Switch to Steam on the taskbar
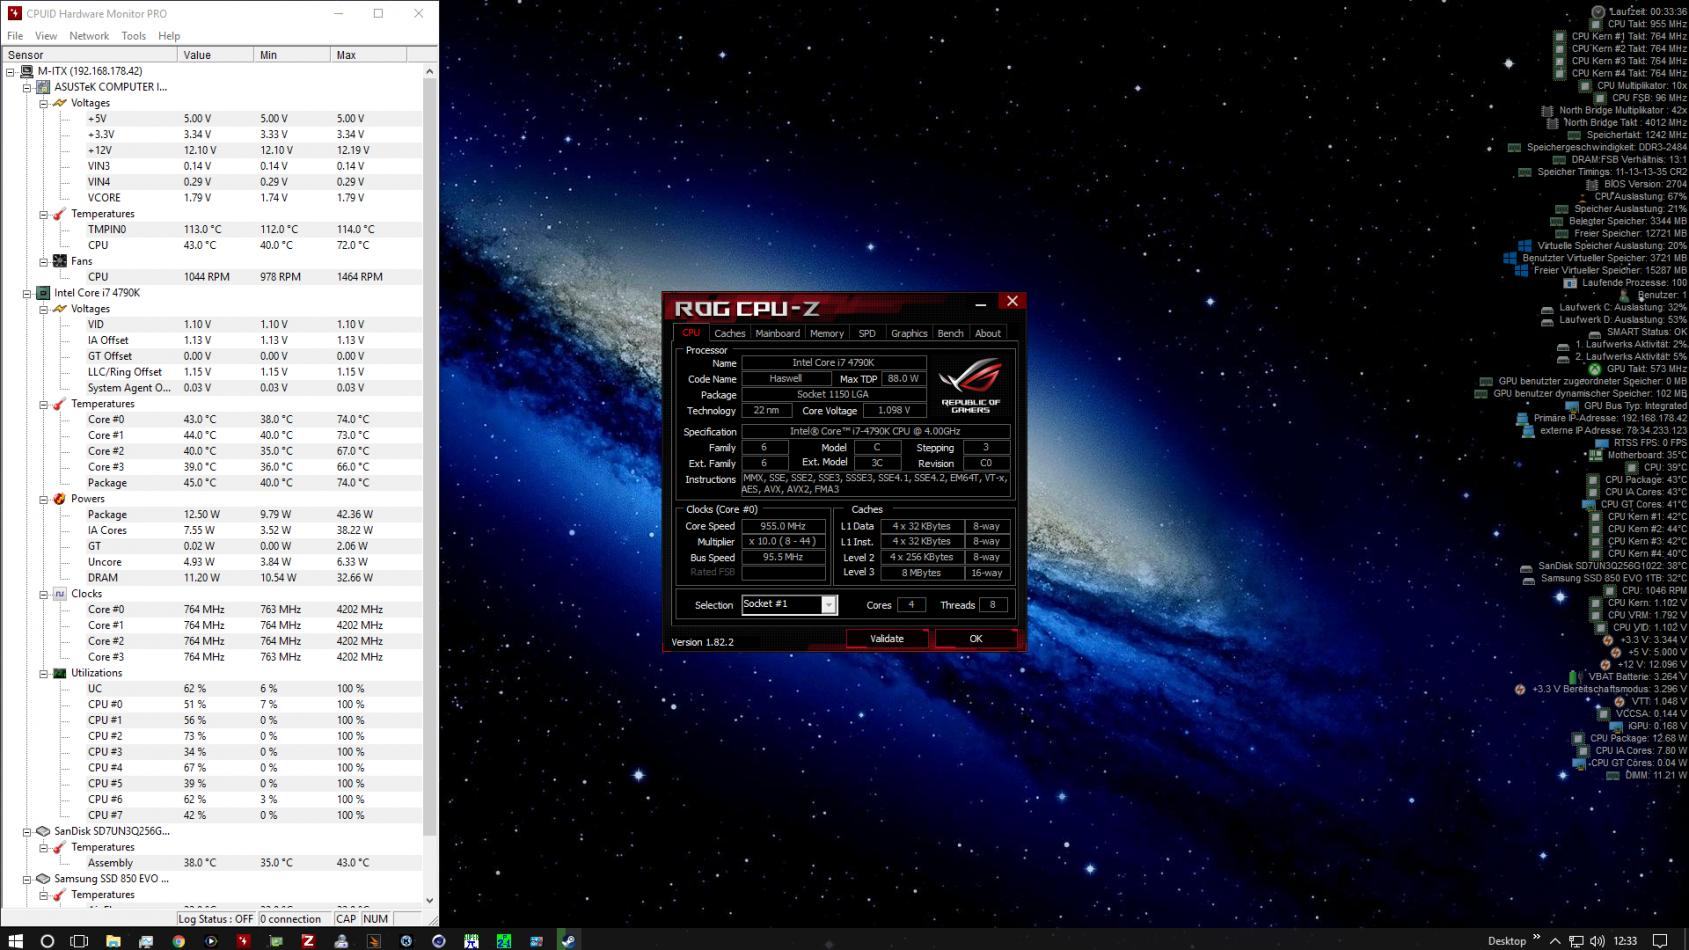Image resolution: width=1689 pixels, height=950 pixels. pos(567,940)
